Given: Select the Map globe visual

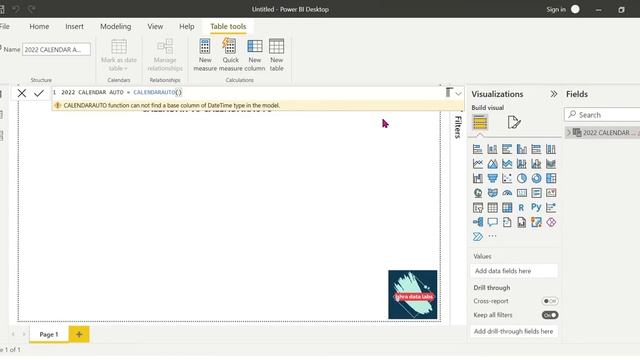Looking at the screenshot, I should pyautogui.click(x=478, y=193).
